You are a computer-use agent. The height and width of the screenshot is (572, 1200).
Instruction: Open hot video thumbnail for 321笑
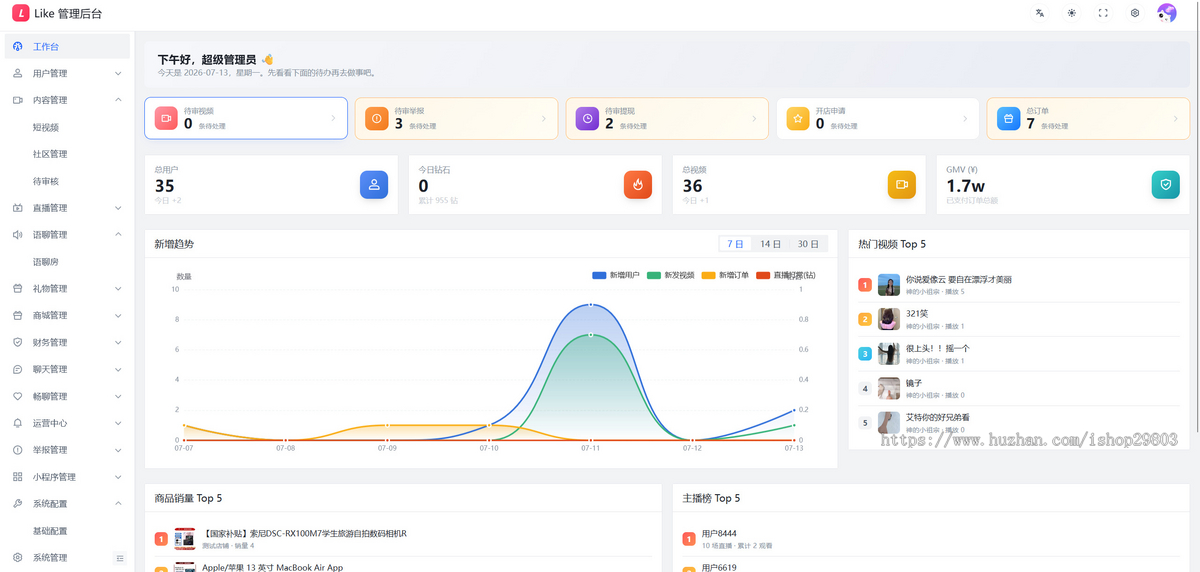pos(889,319)
